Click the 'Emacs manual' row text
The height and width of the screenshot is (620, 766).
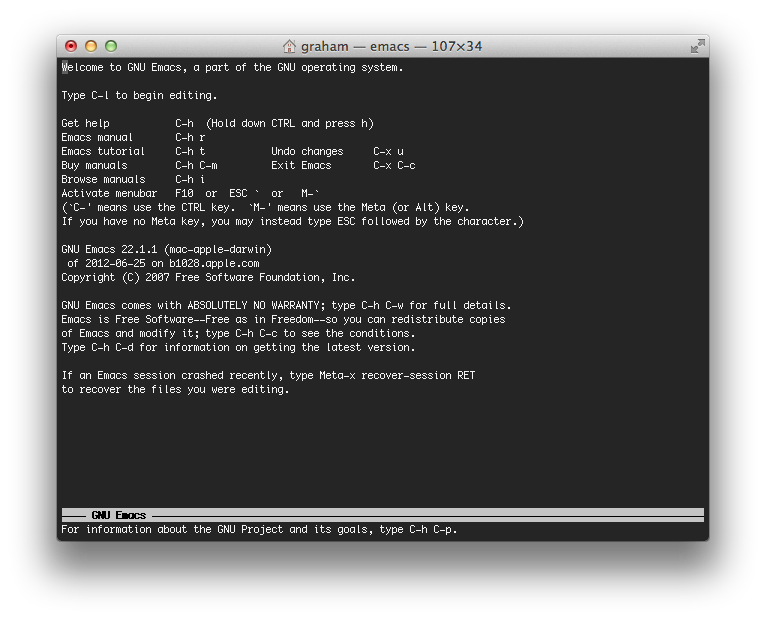click(x=97, y=137)
